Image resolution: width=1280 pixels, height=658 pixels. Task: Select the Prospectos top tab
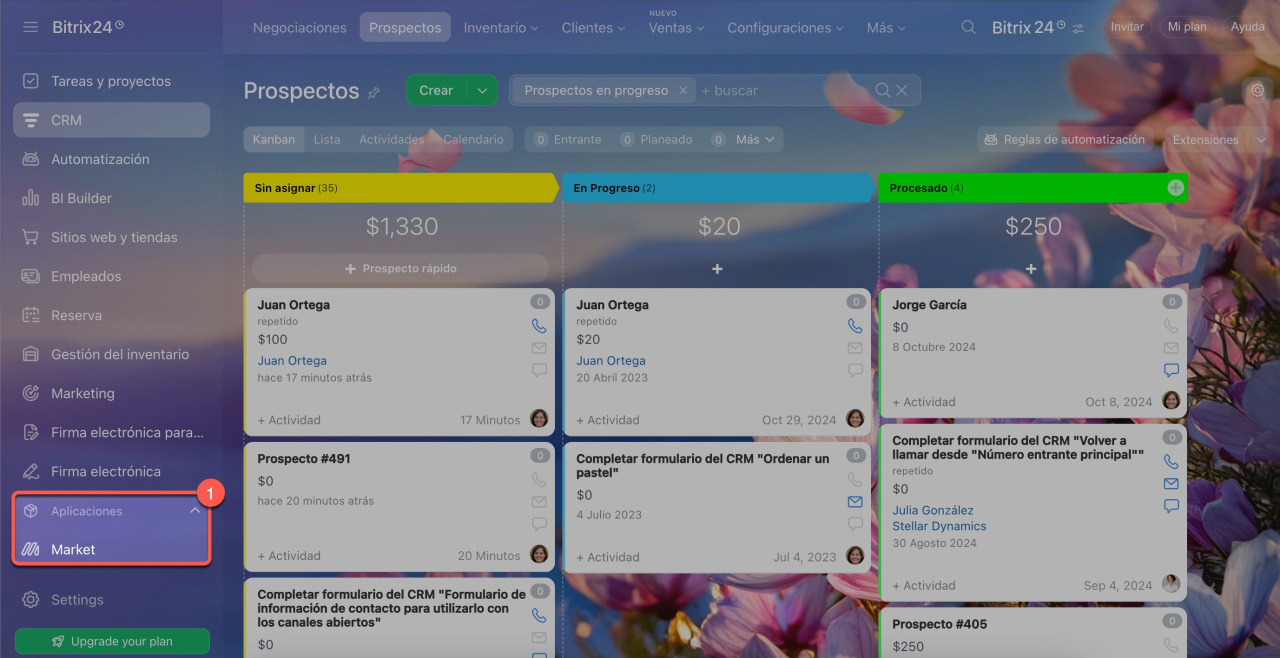pos(405,28)
